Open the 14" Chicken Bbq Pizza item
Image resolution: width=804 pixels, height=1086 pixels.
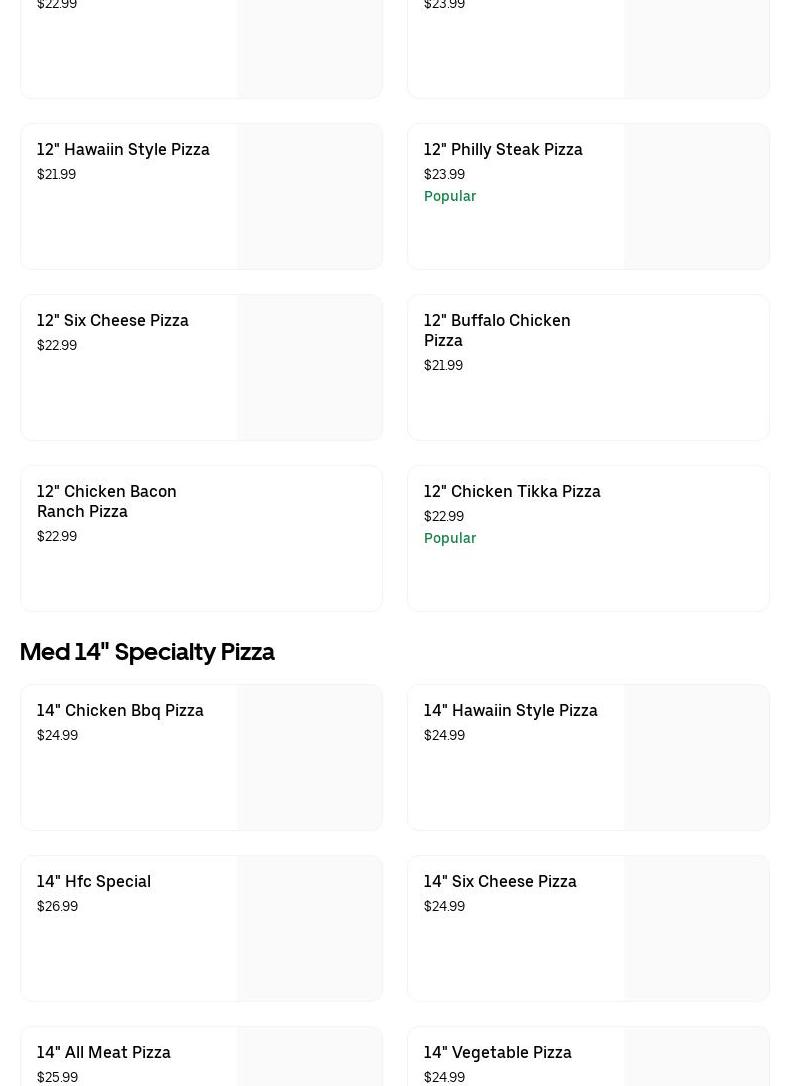[x=120, y=711]
